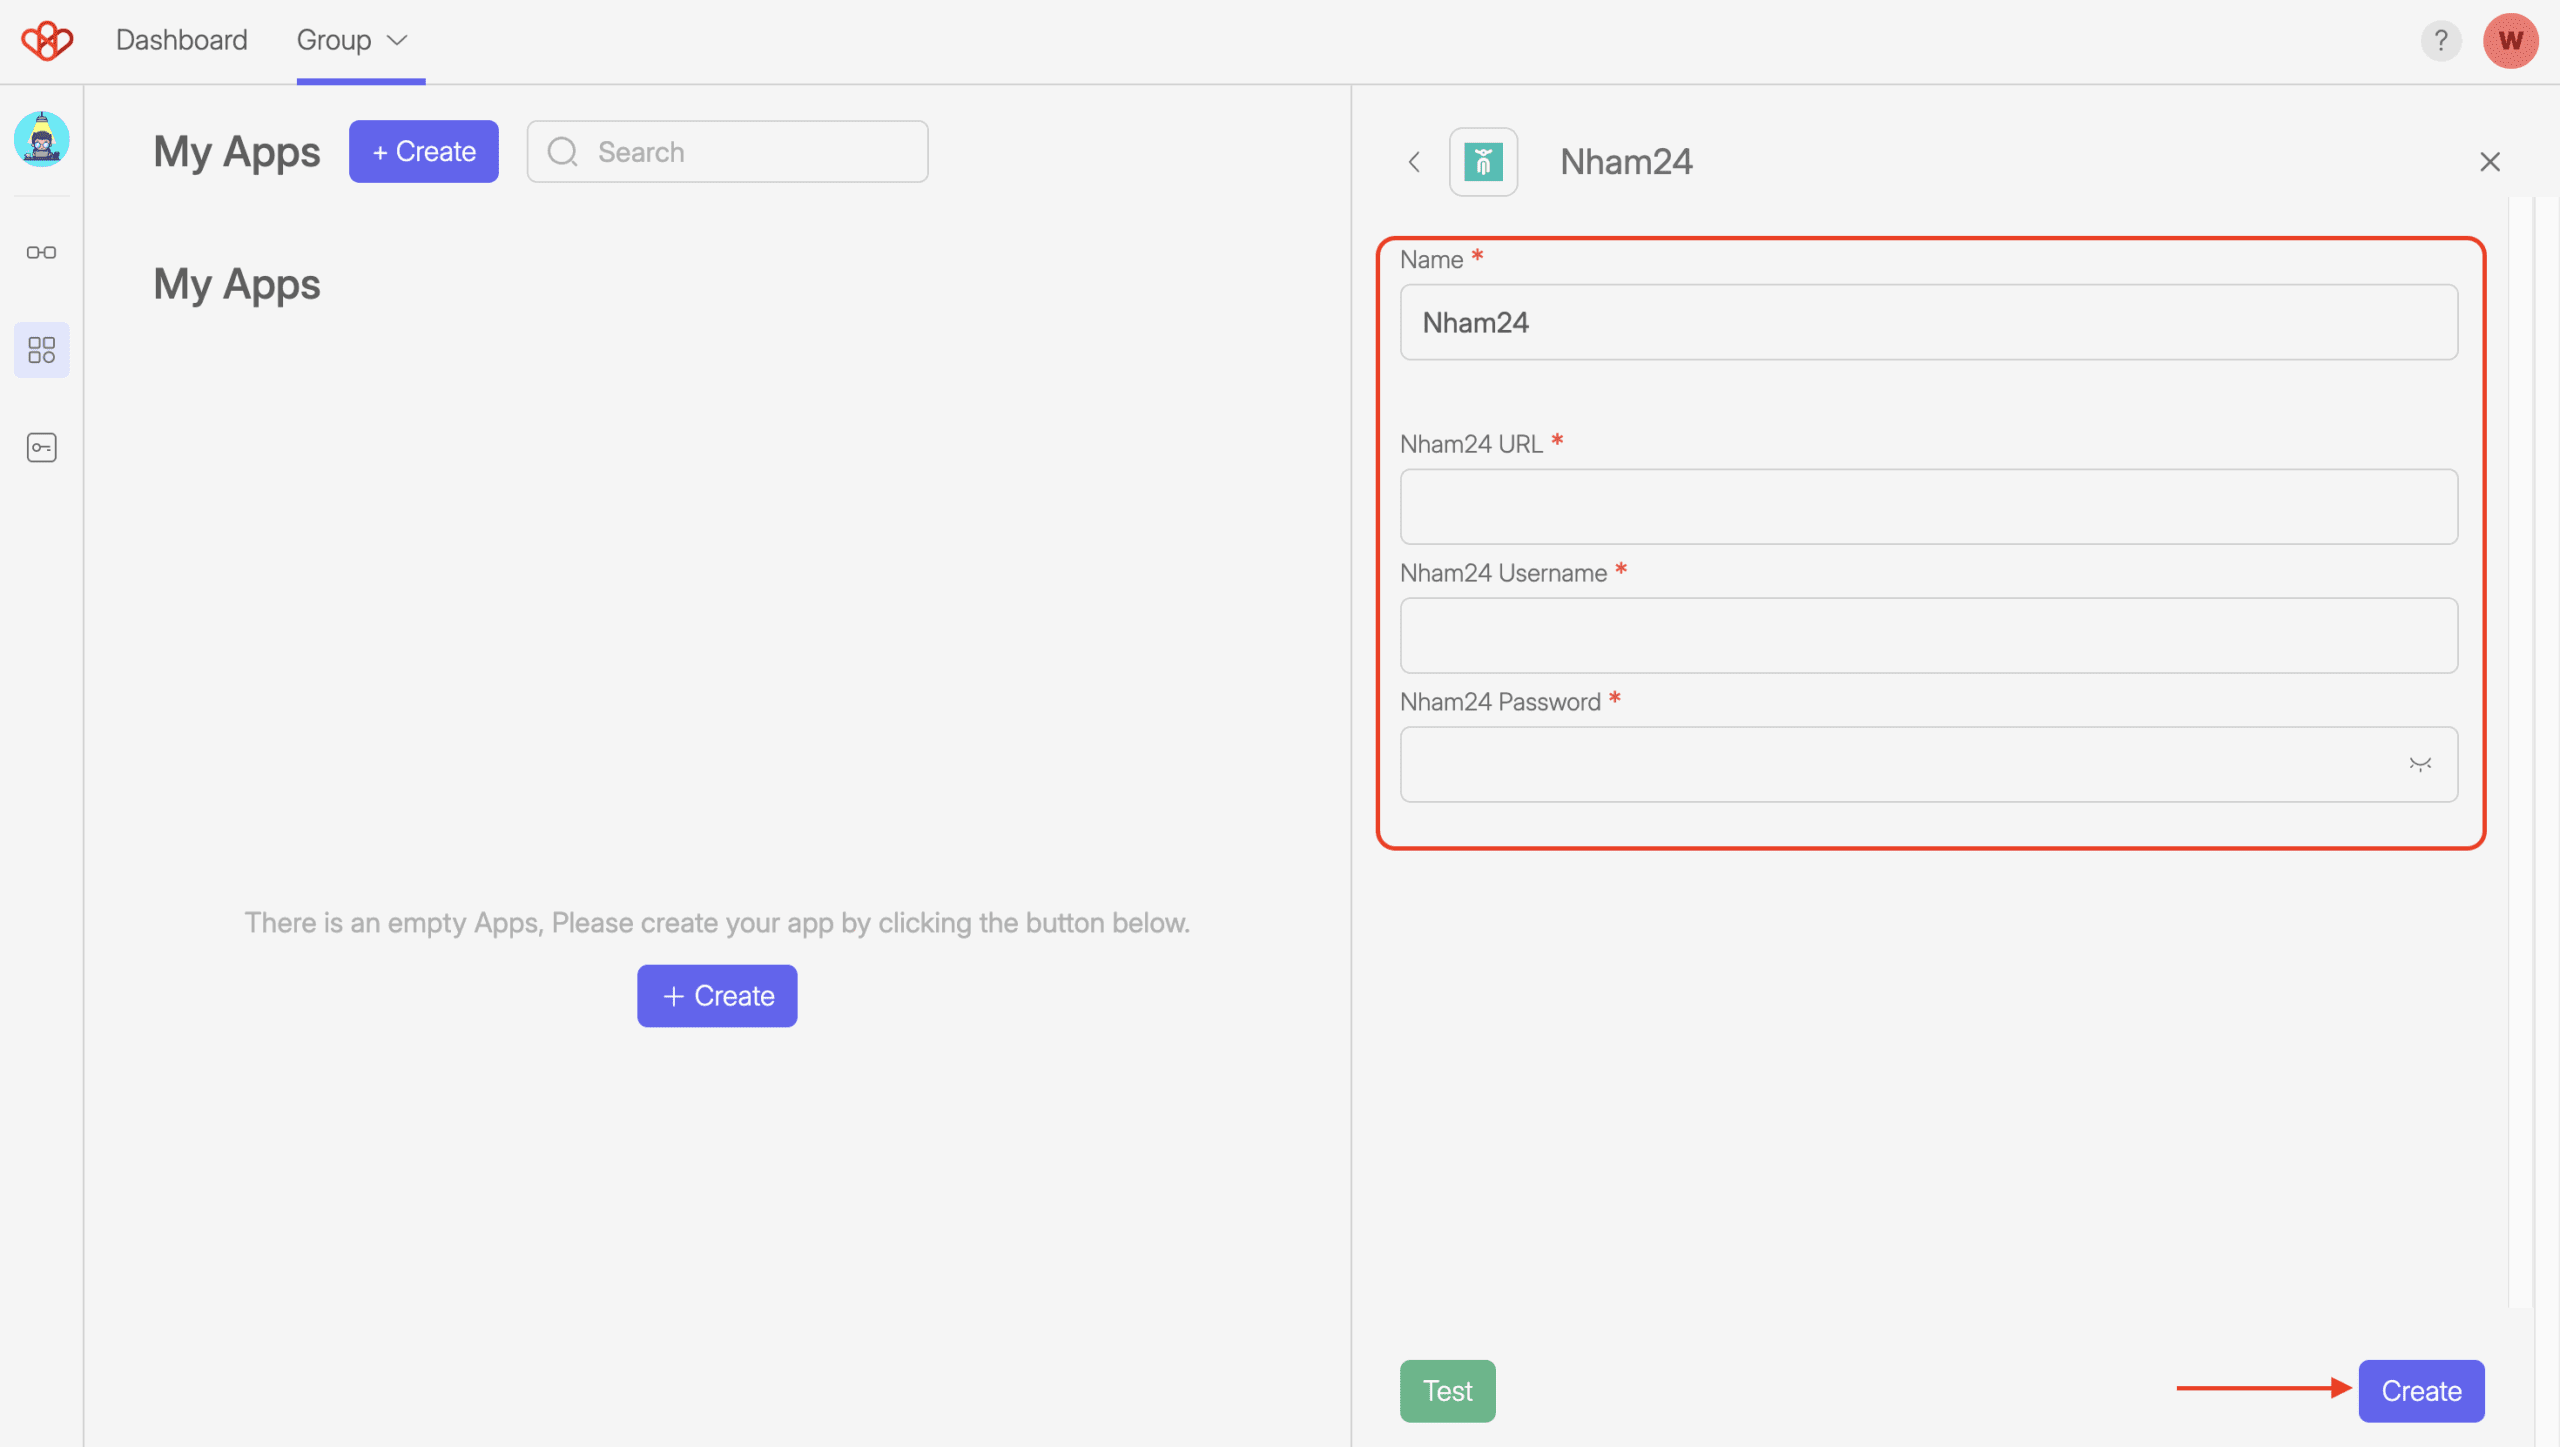This screenshot has width=2560, height=1447.
Task: Close the Nham24 panel with X
Action: tap(2490, 162)
